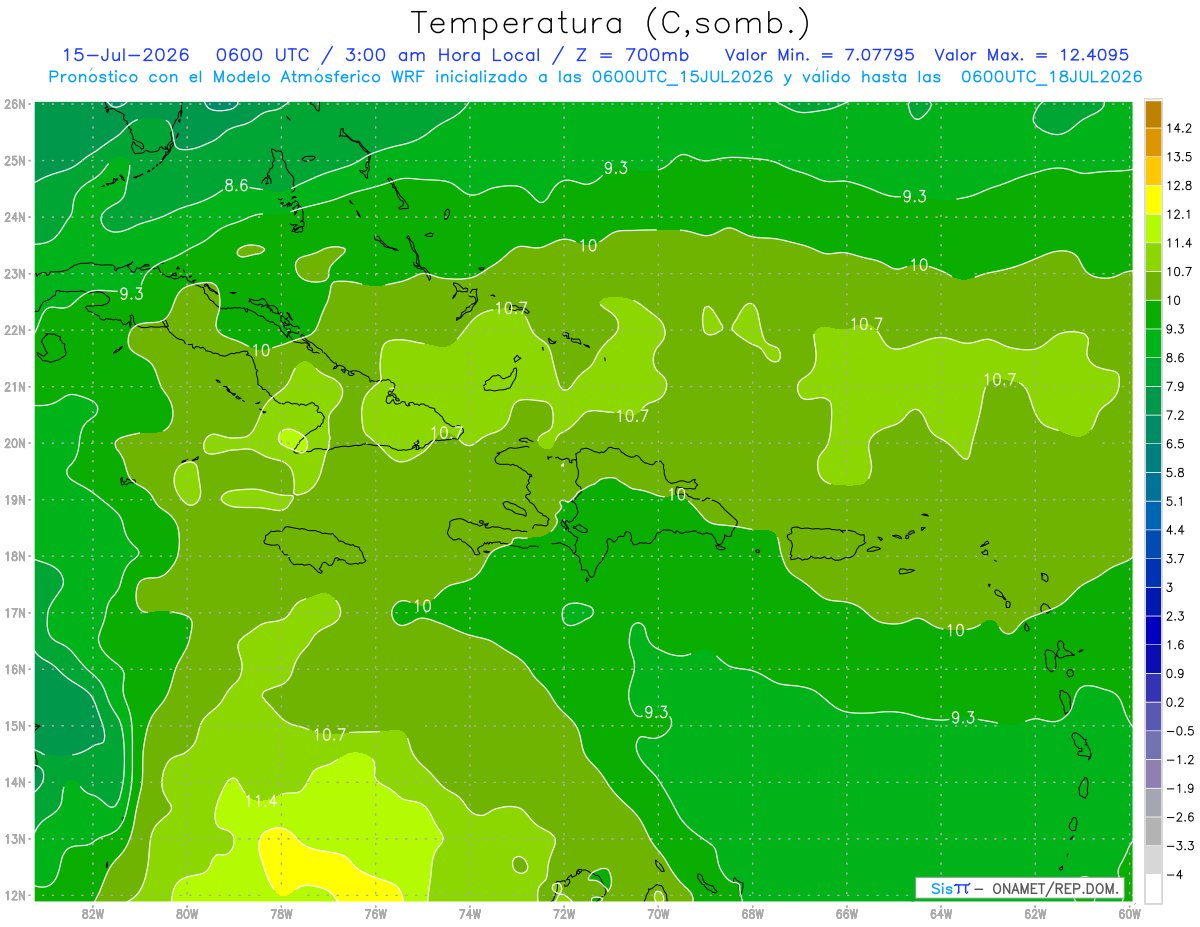Screen dimensions: 1200x927
Task: Click the 13.5 label on the color legend
Action: 1179,157
